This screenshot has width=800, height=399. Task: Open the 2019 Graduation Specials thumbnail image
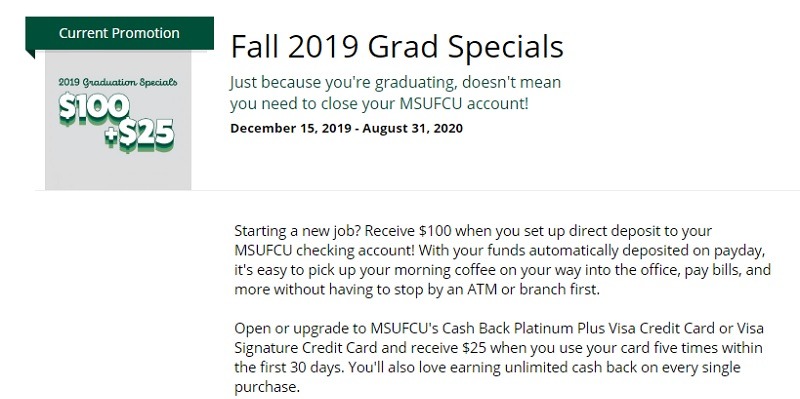(x=118, y=120)
